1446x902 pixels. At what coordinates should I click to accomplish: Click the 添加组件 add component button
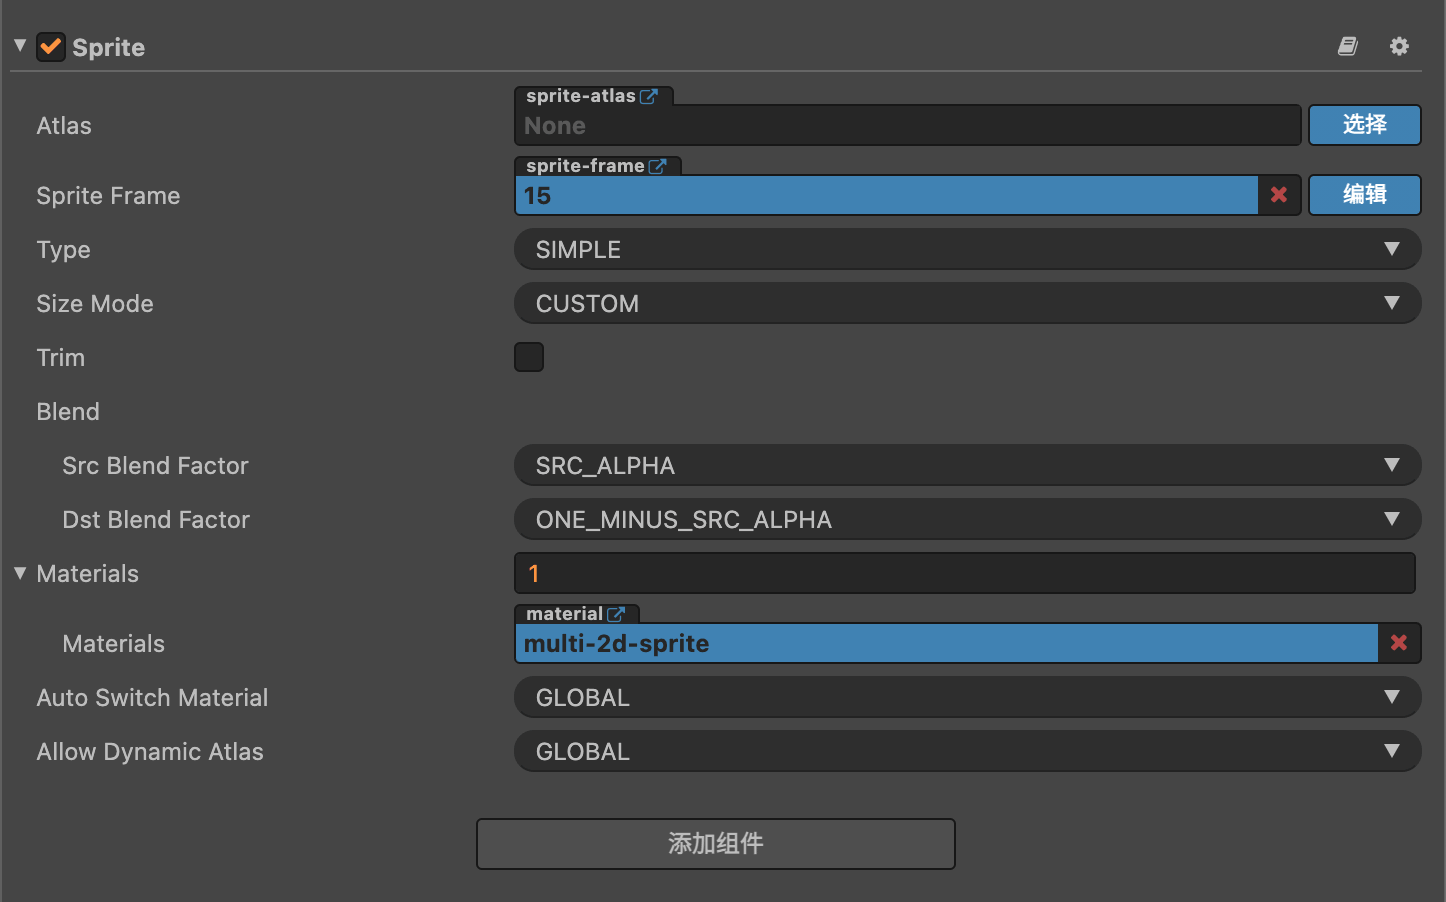click(716, 844)
